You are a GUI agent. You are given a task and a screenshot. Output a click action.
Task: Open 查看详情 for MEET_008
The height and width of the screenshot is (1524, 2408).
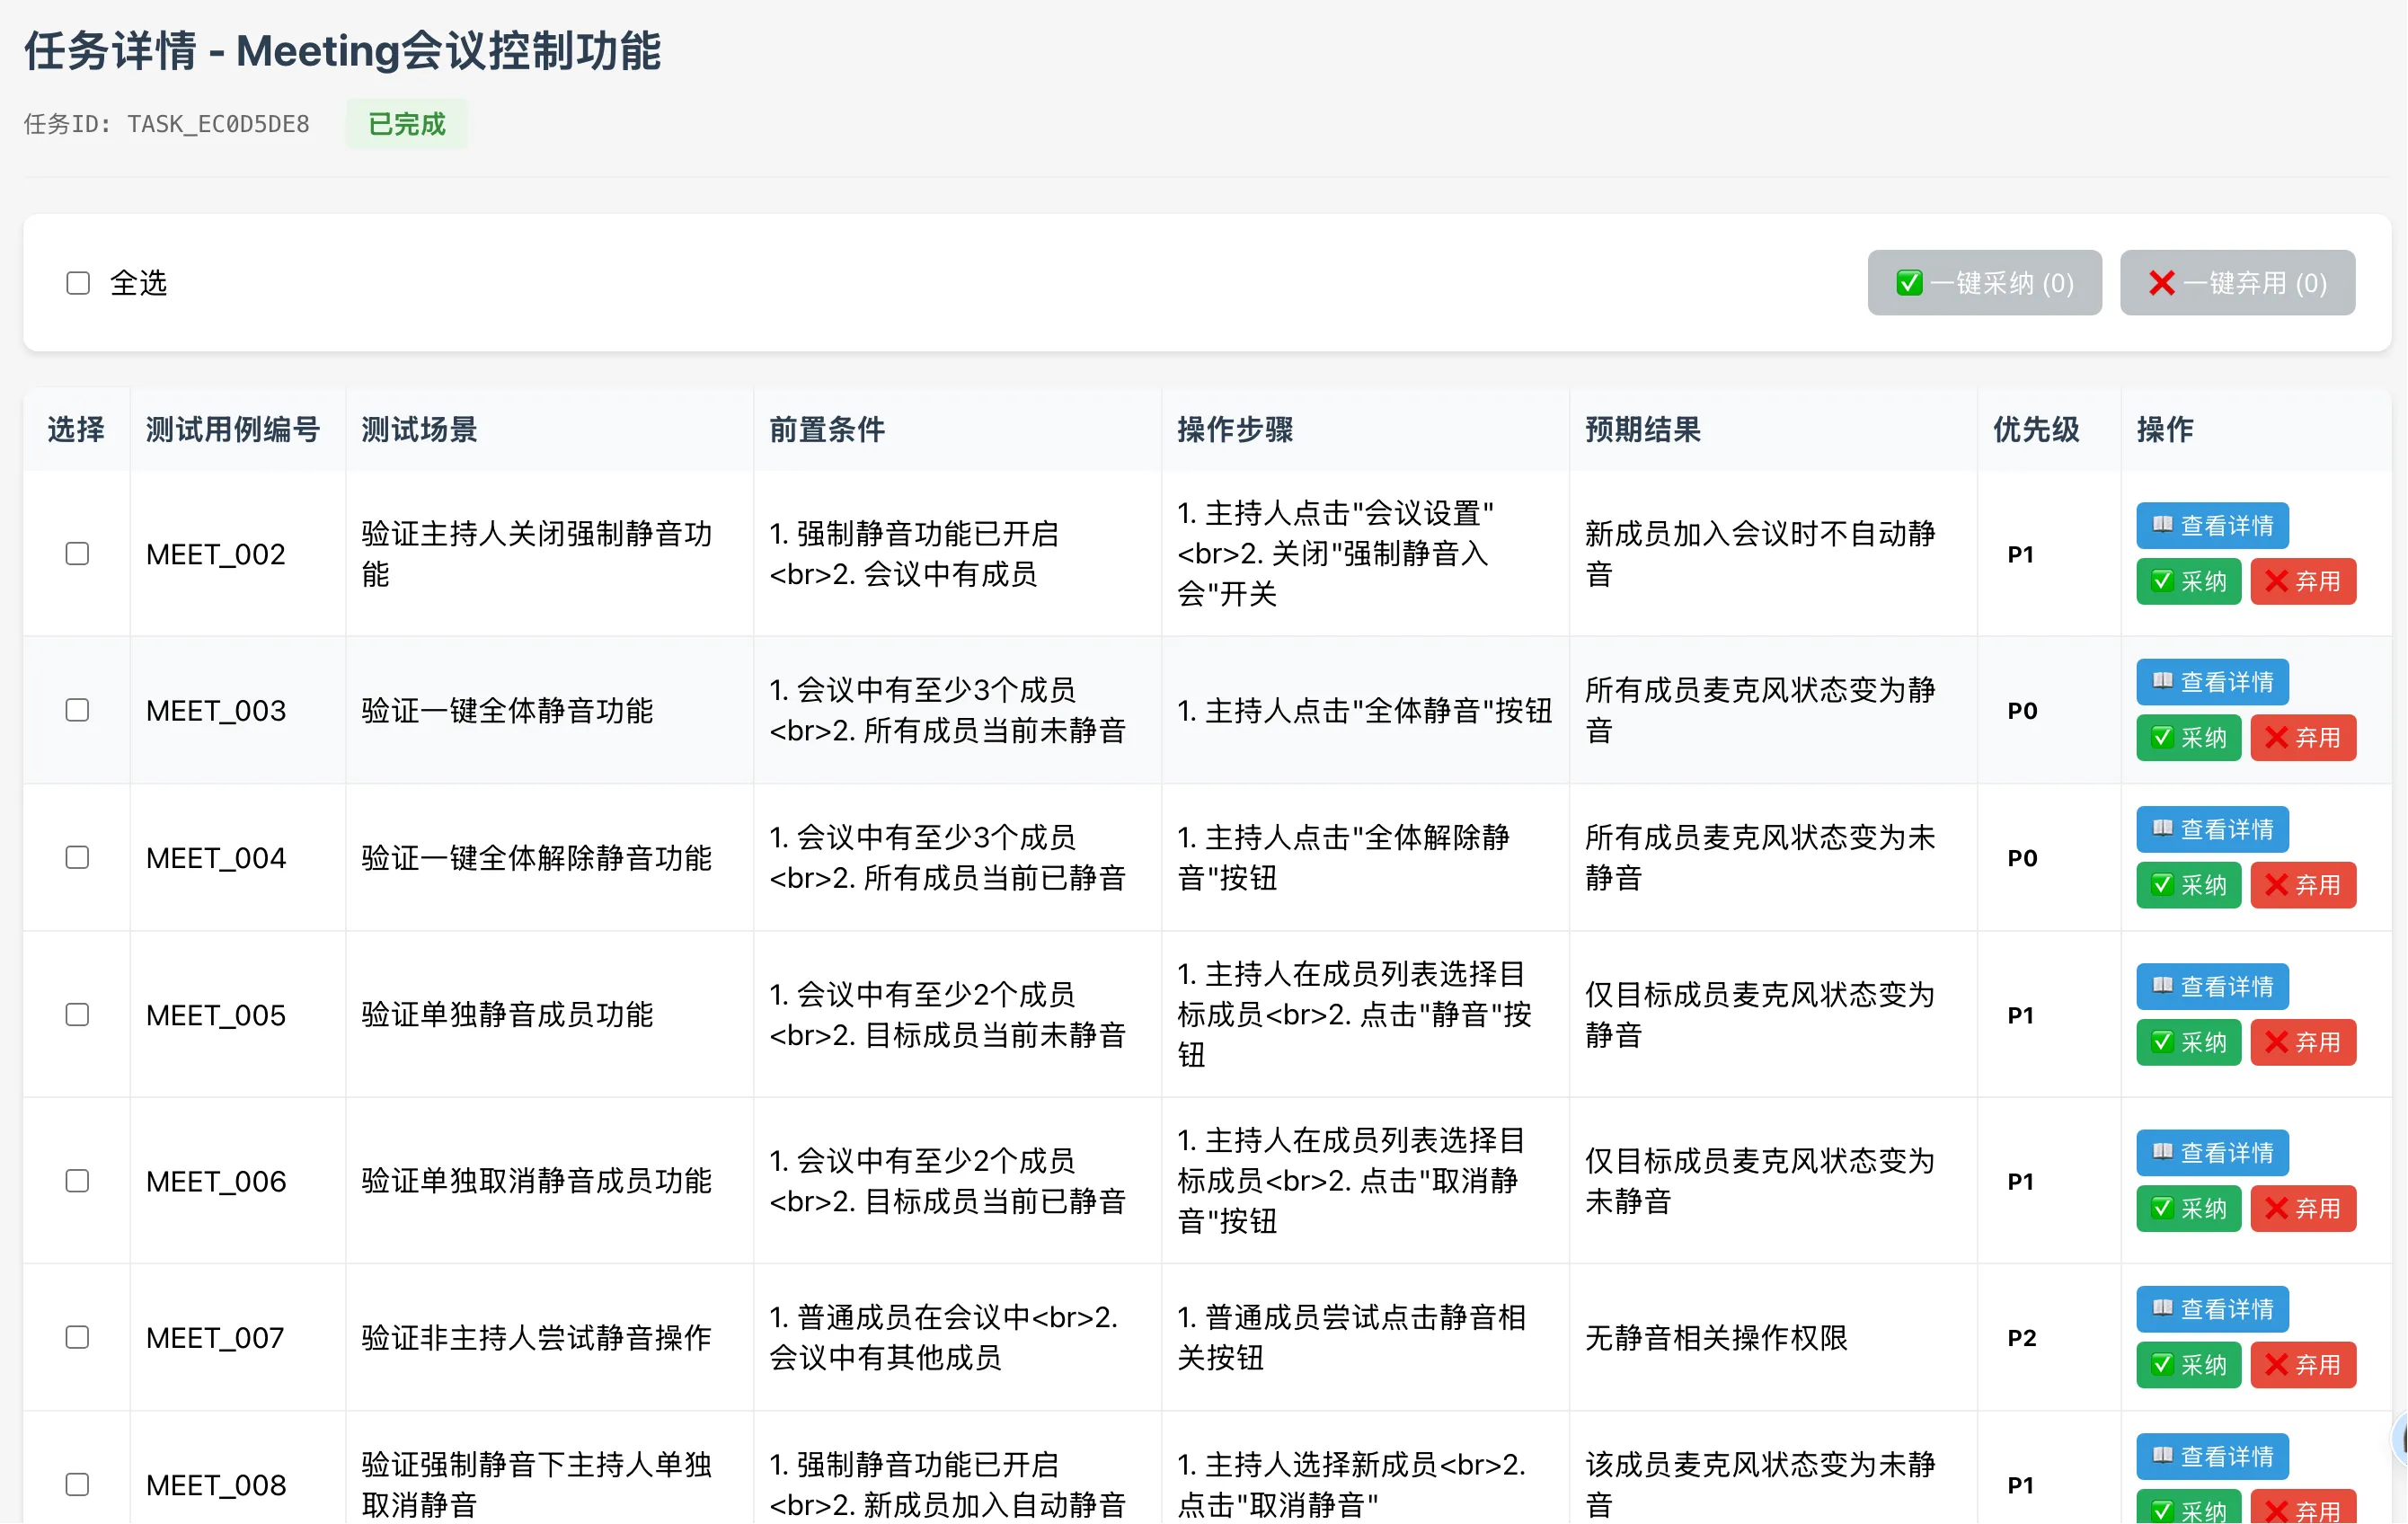point(2212,1457)
